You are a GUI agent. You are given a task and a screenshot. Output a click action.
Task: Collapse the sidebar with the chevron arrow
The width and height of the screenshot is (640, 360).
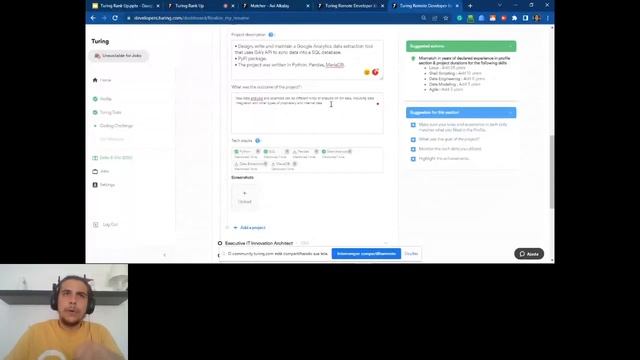point(164,255)
